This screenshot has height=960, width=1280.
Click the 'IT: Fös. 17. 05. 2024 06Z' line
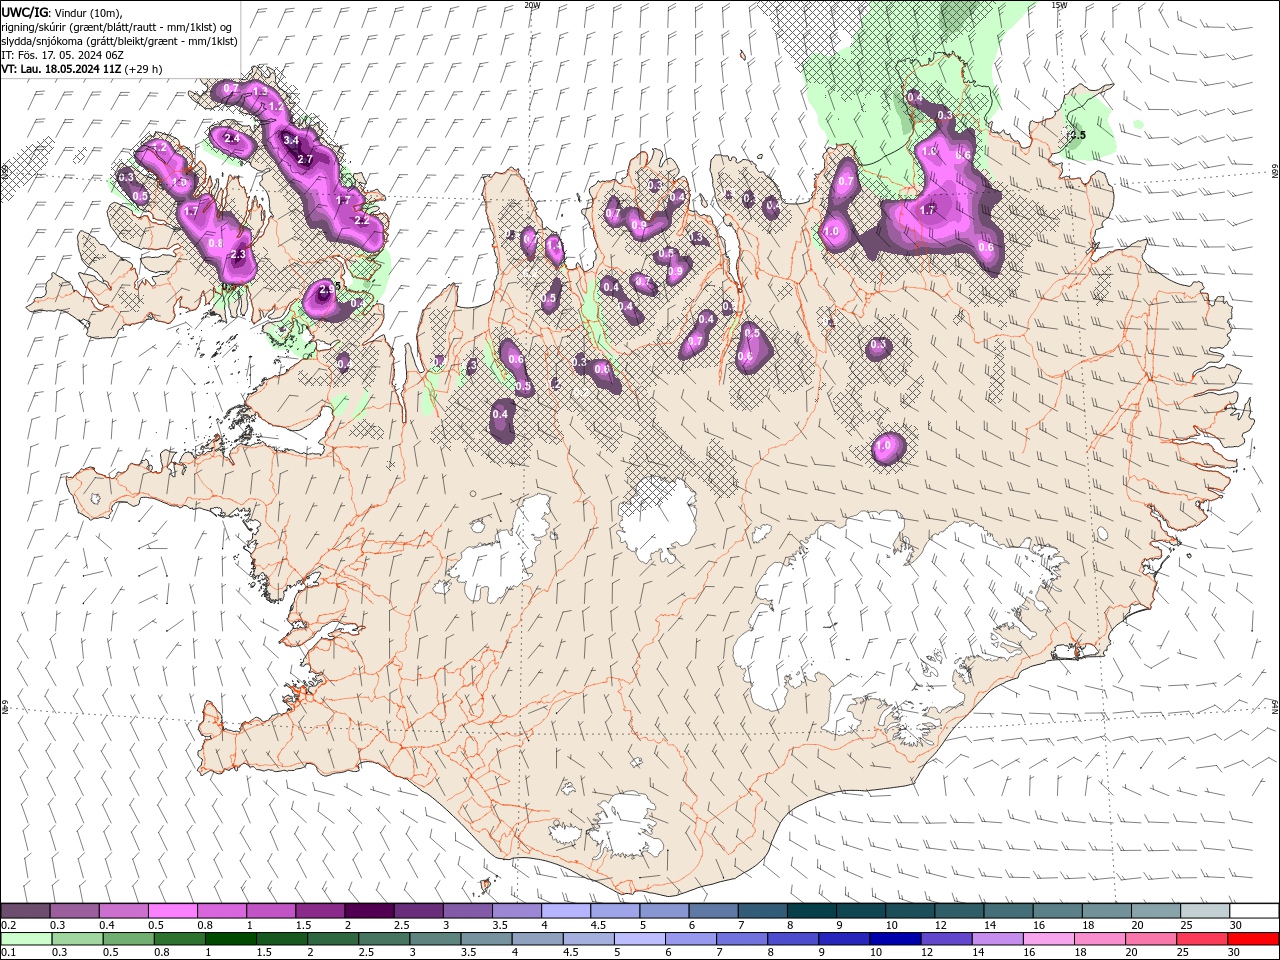pyautogui.click(x=62, y=55)
